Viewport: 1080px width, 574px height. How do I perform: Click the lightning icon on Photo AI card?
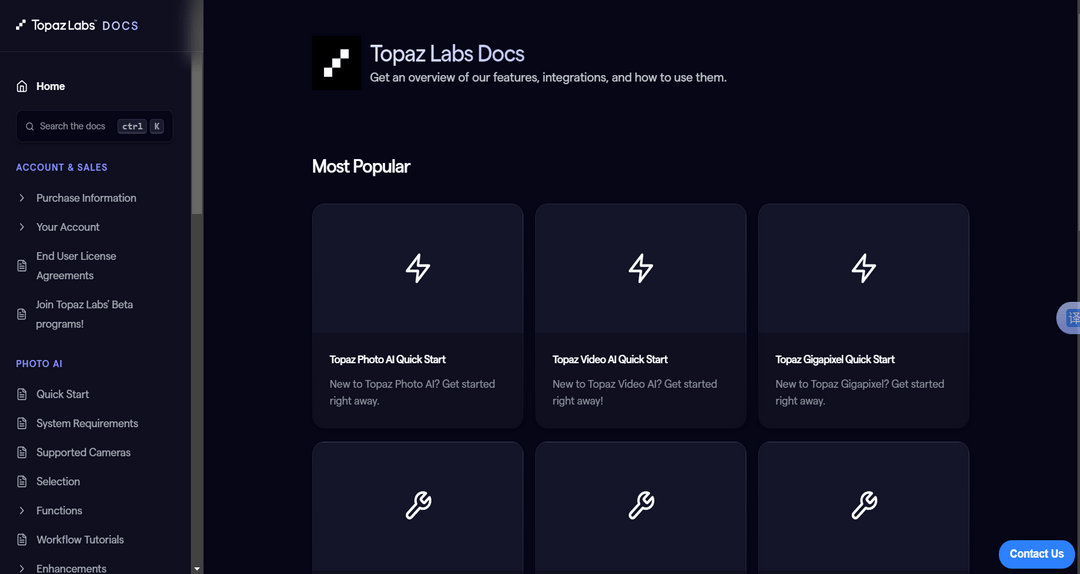pyautogui.click(x=418, y=268)
